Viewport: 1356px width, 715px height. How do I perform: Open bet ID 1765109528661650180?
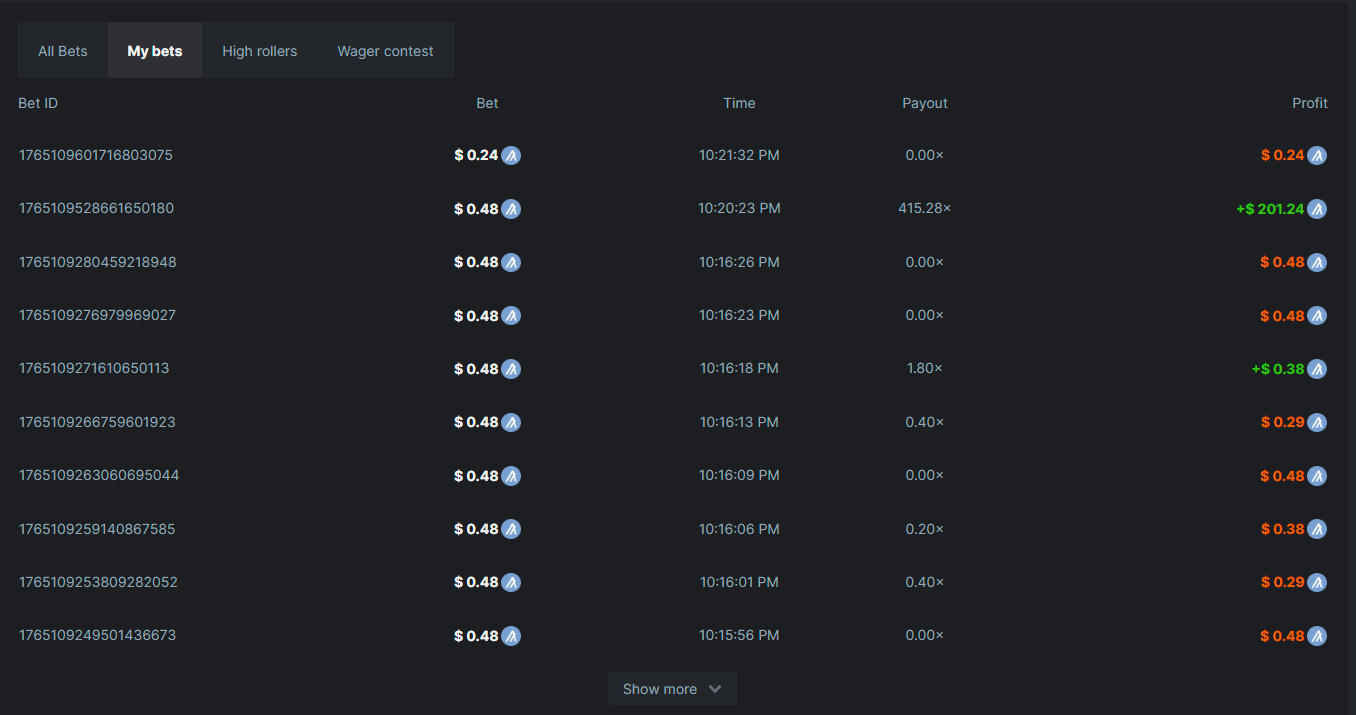tap(96, 208)
